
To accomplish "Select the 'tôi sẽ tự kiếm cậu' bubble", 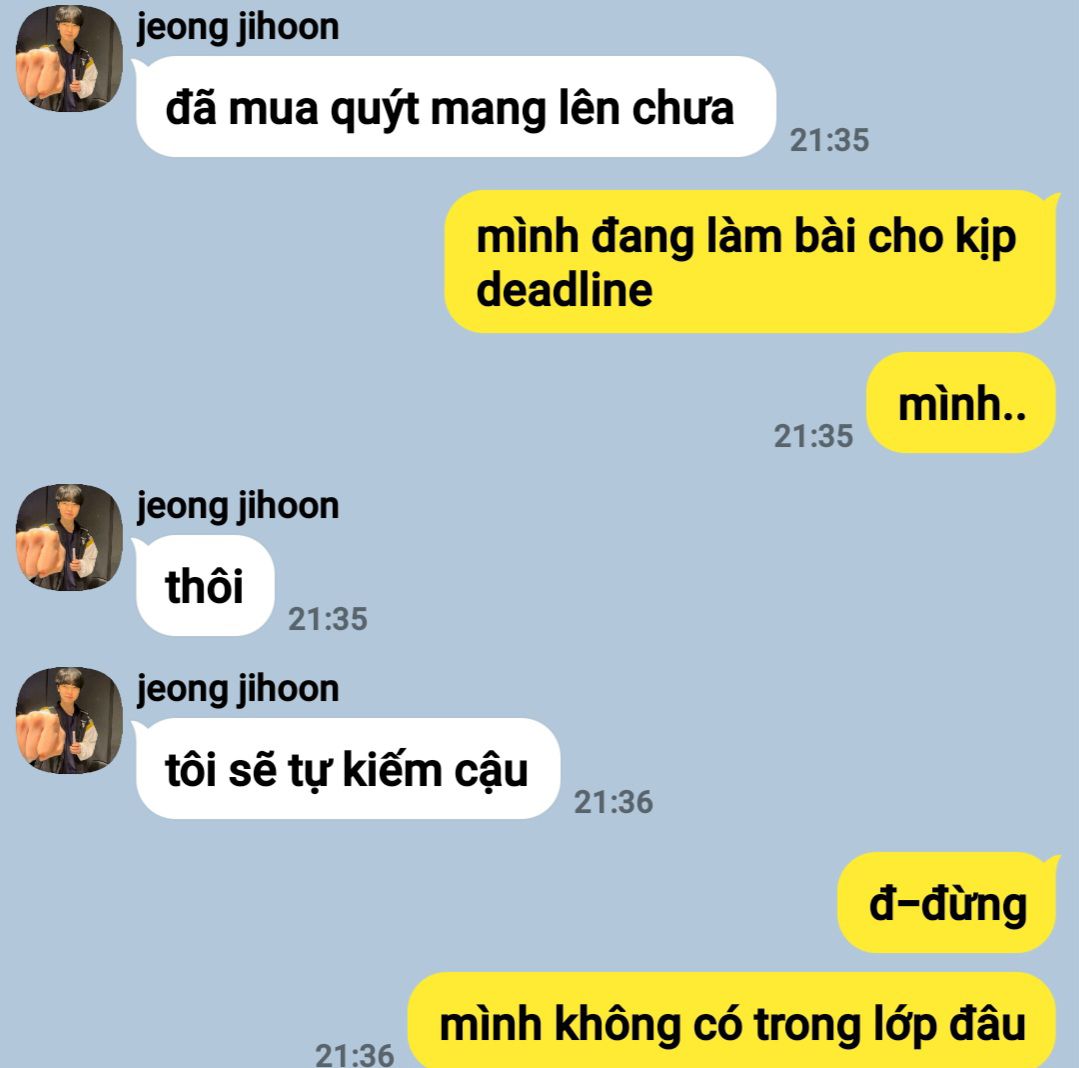I will click(348, 769).
